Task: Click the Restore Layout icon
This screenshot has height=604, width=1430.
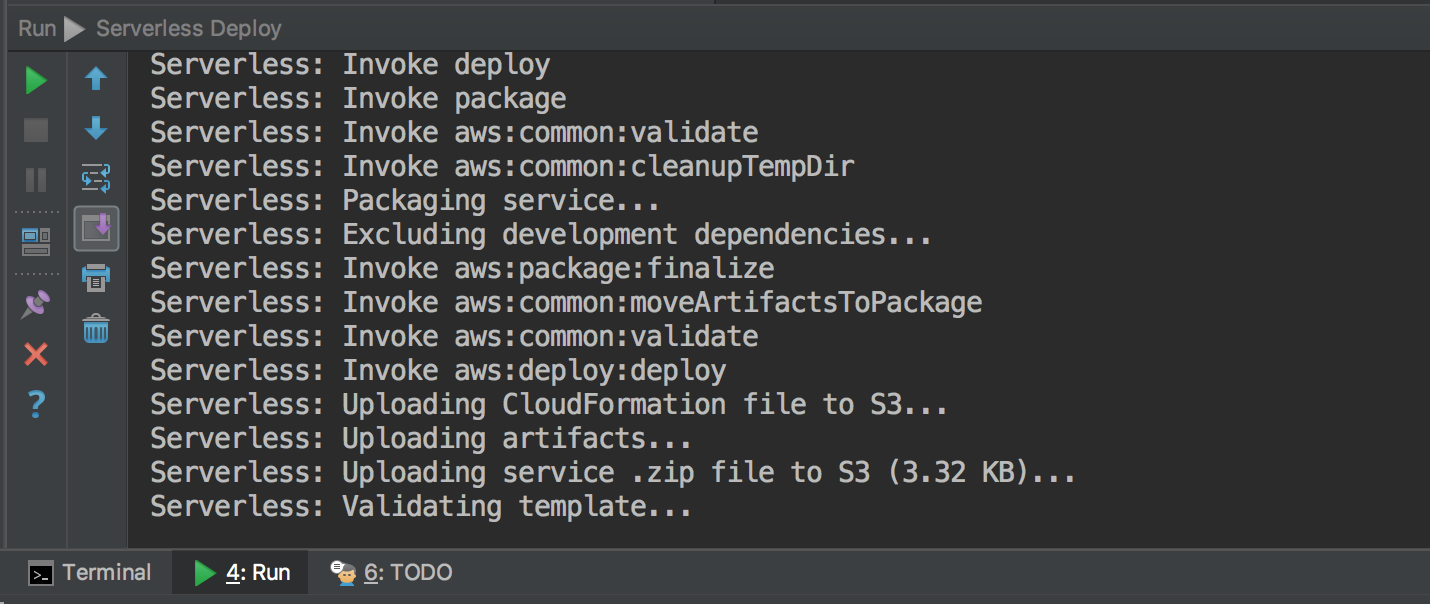Action: tap(36, 241)
